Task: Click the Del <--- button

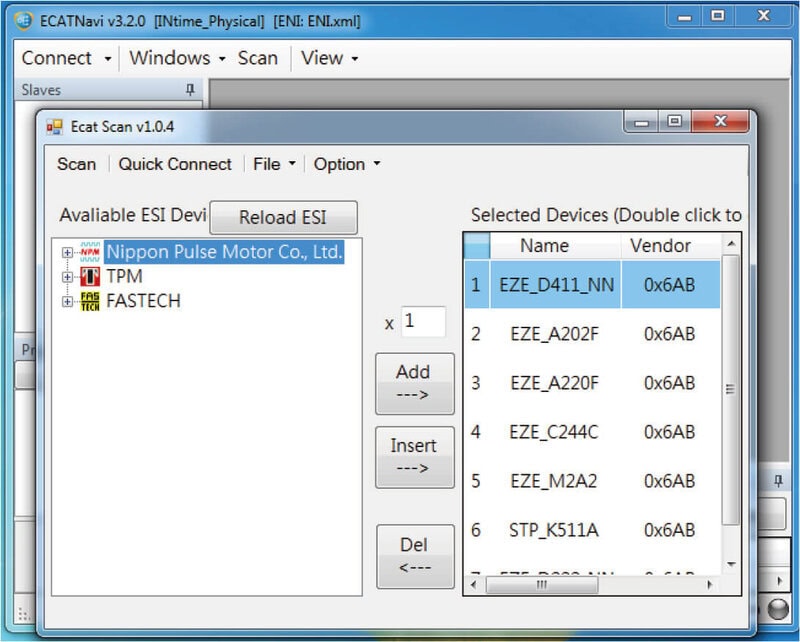Action: [415, 556]
